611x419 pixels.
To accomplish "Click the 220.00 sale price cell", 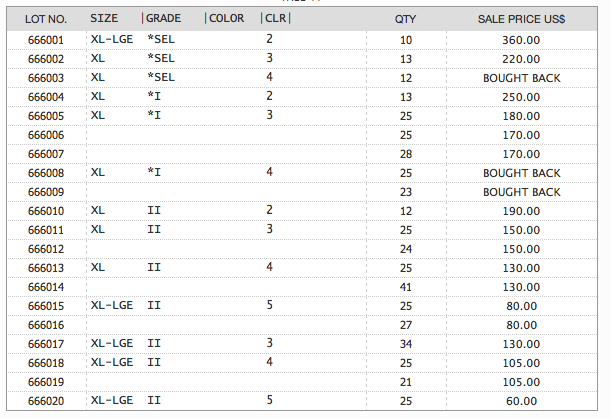I will 521,59.
